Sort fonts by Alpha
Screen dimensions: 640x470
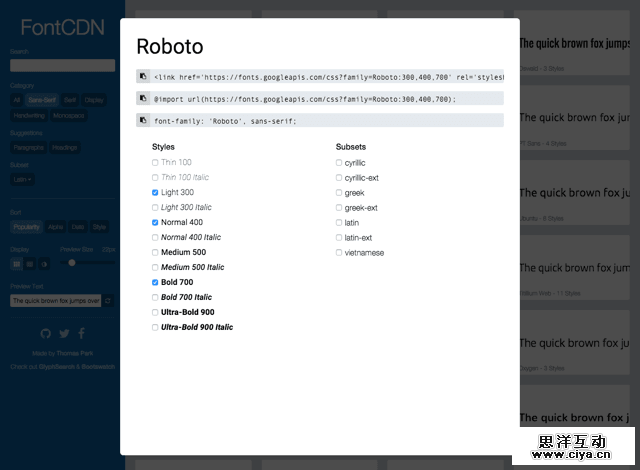click(56, 227)
